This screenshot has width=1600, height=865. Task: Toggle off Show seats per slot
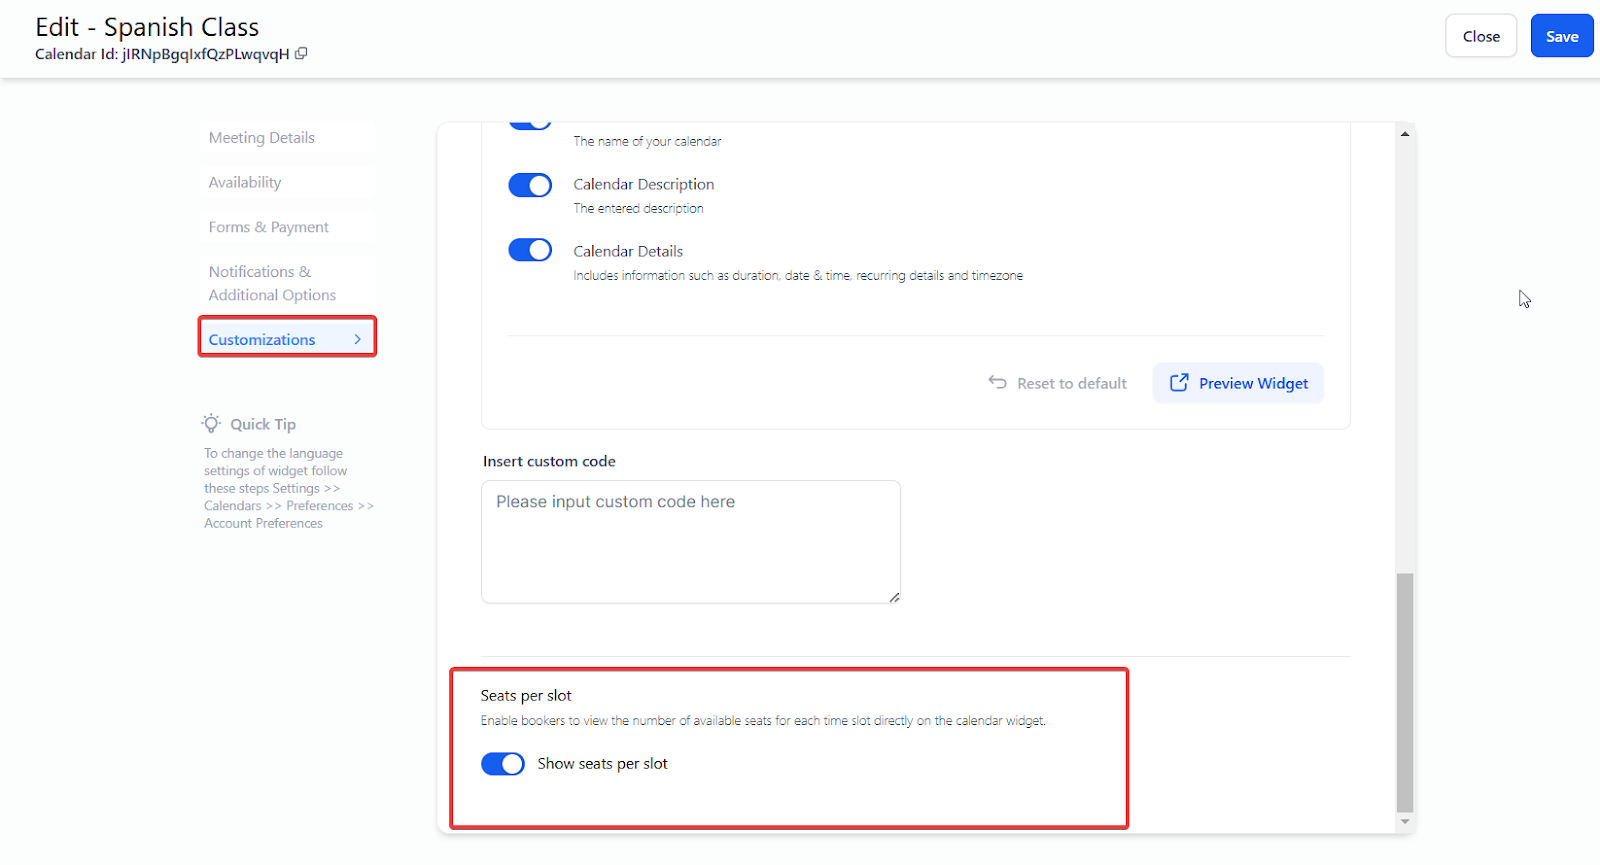(503, 764)
